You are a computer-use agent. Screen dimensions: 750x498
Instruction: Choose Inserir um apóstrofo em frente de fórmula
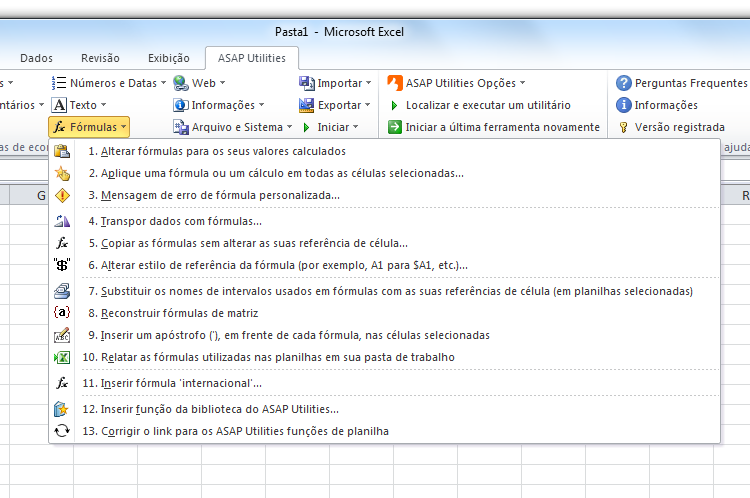pos(385,335)
